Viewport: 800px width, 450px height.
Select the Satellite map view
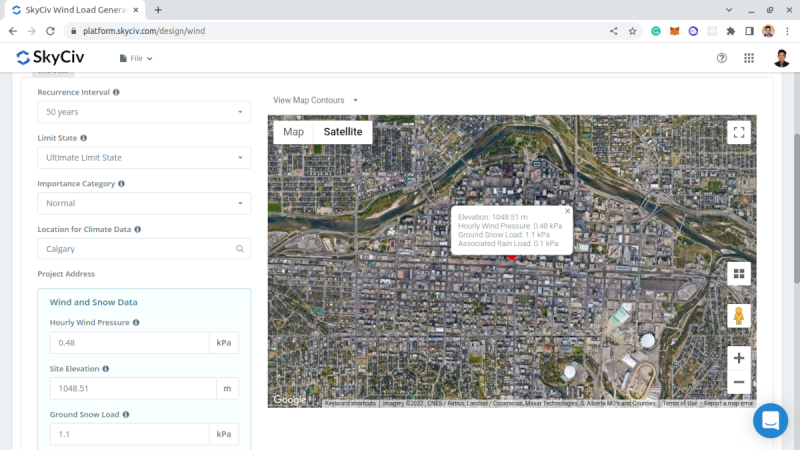pyautogui.click(x=342, y=132)
